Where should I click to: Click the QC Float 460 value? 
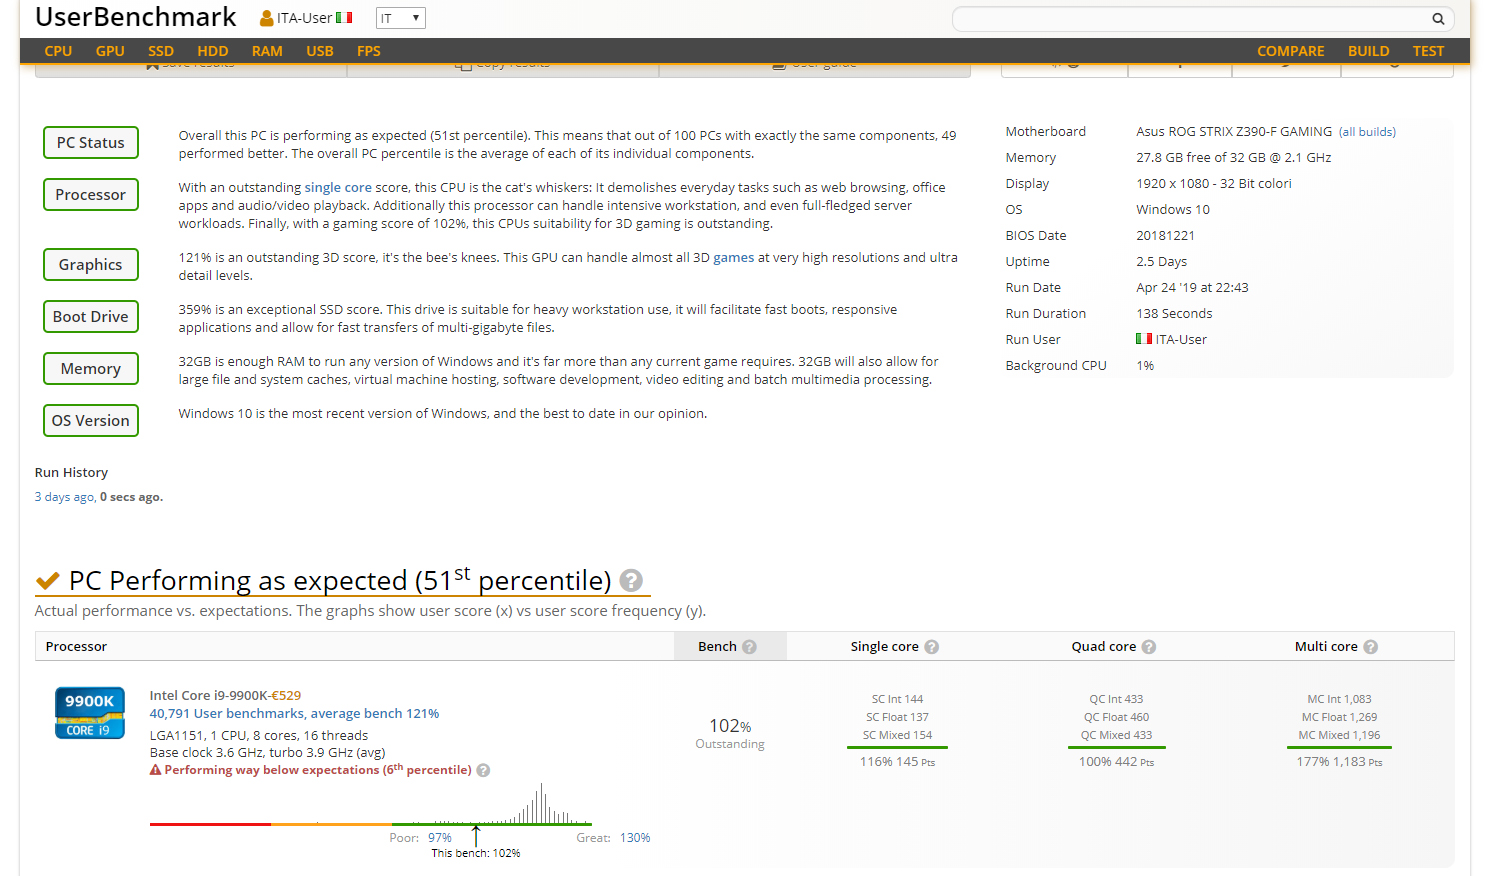(1116, 717)
